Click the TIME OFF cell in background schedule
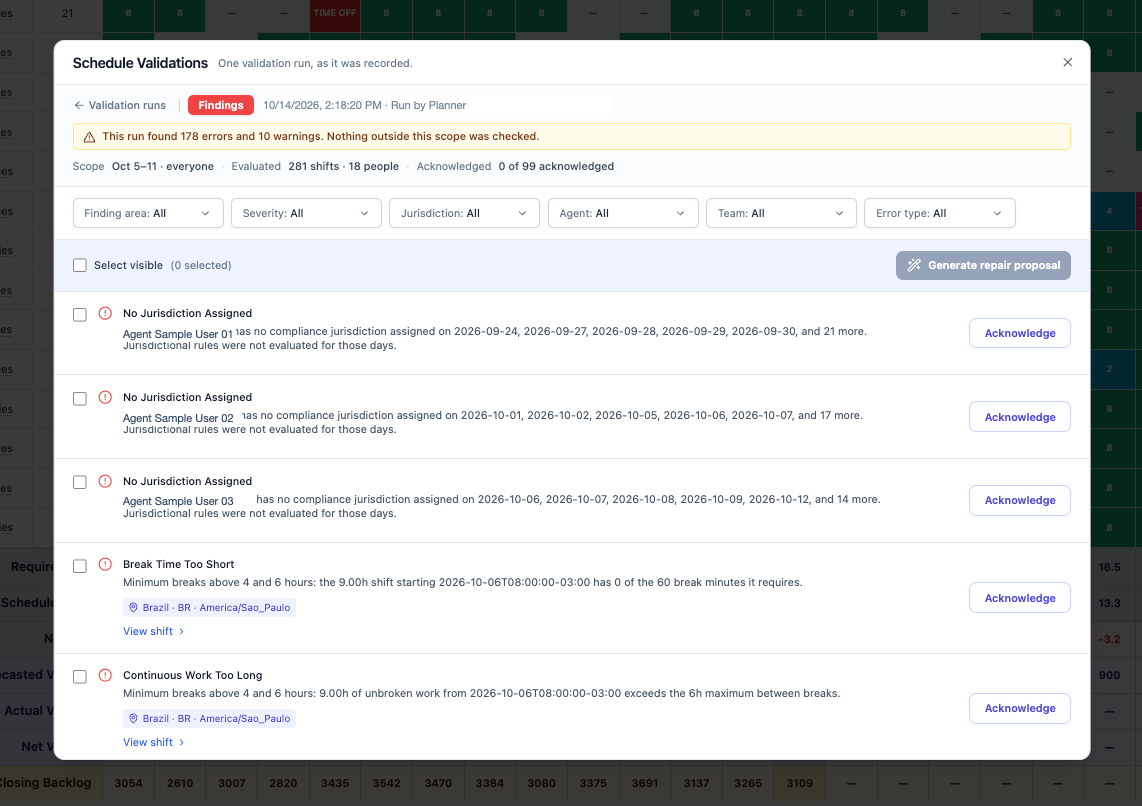 (335, 13)
